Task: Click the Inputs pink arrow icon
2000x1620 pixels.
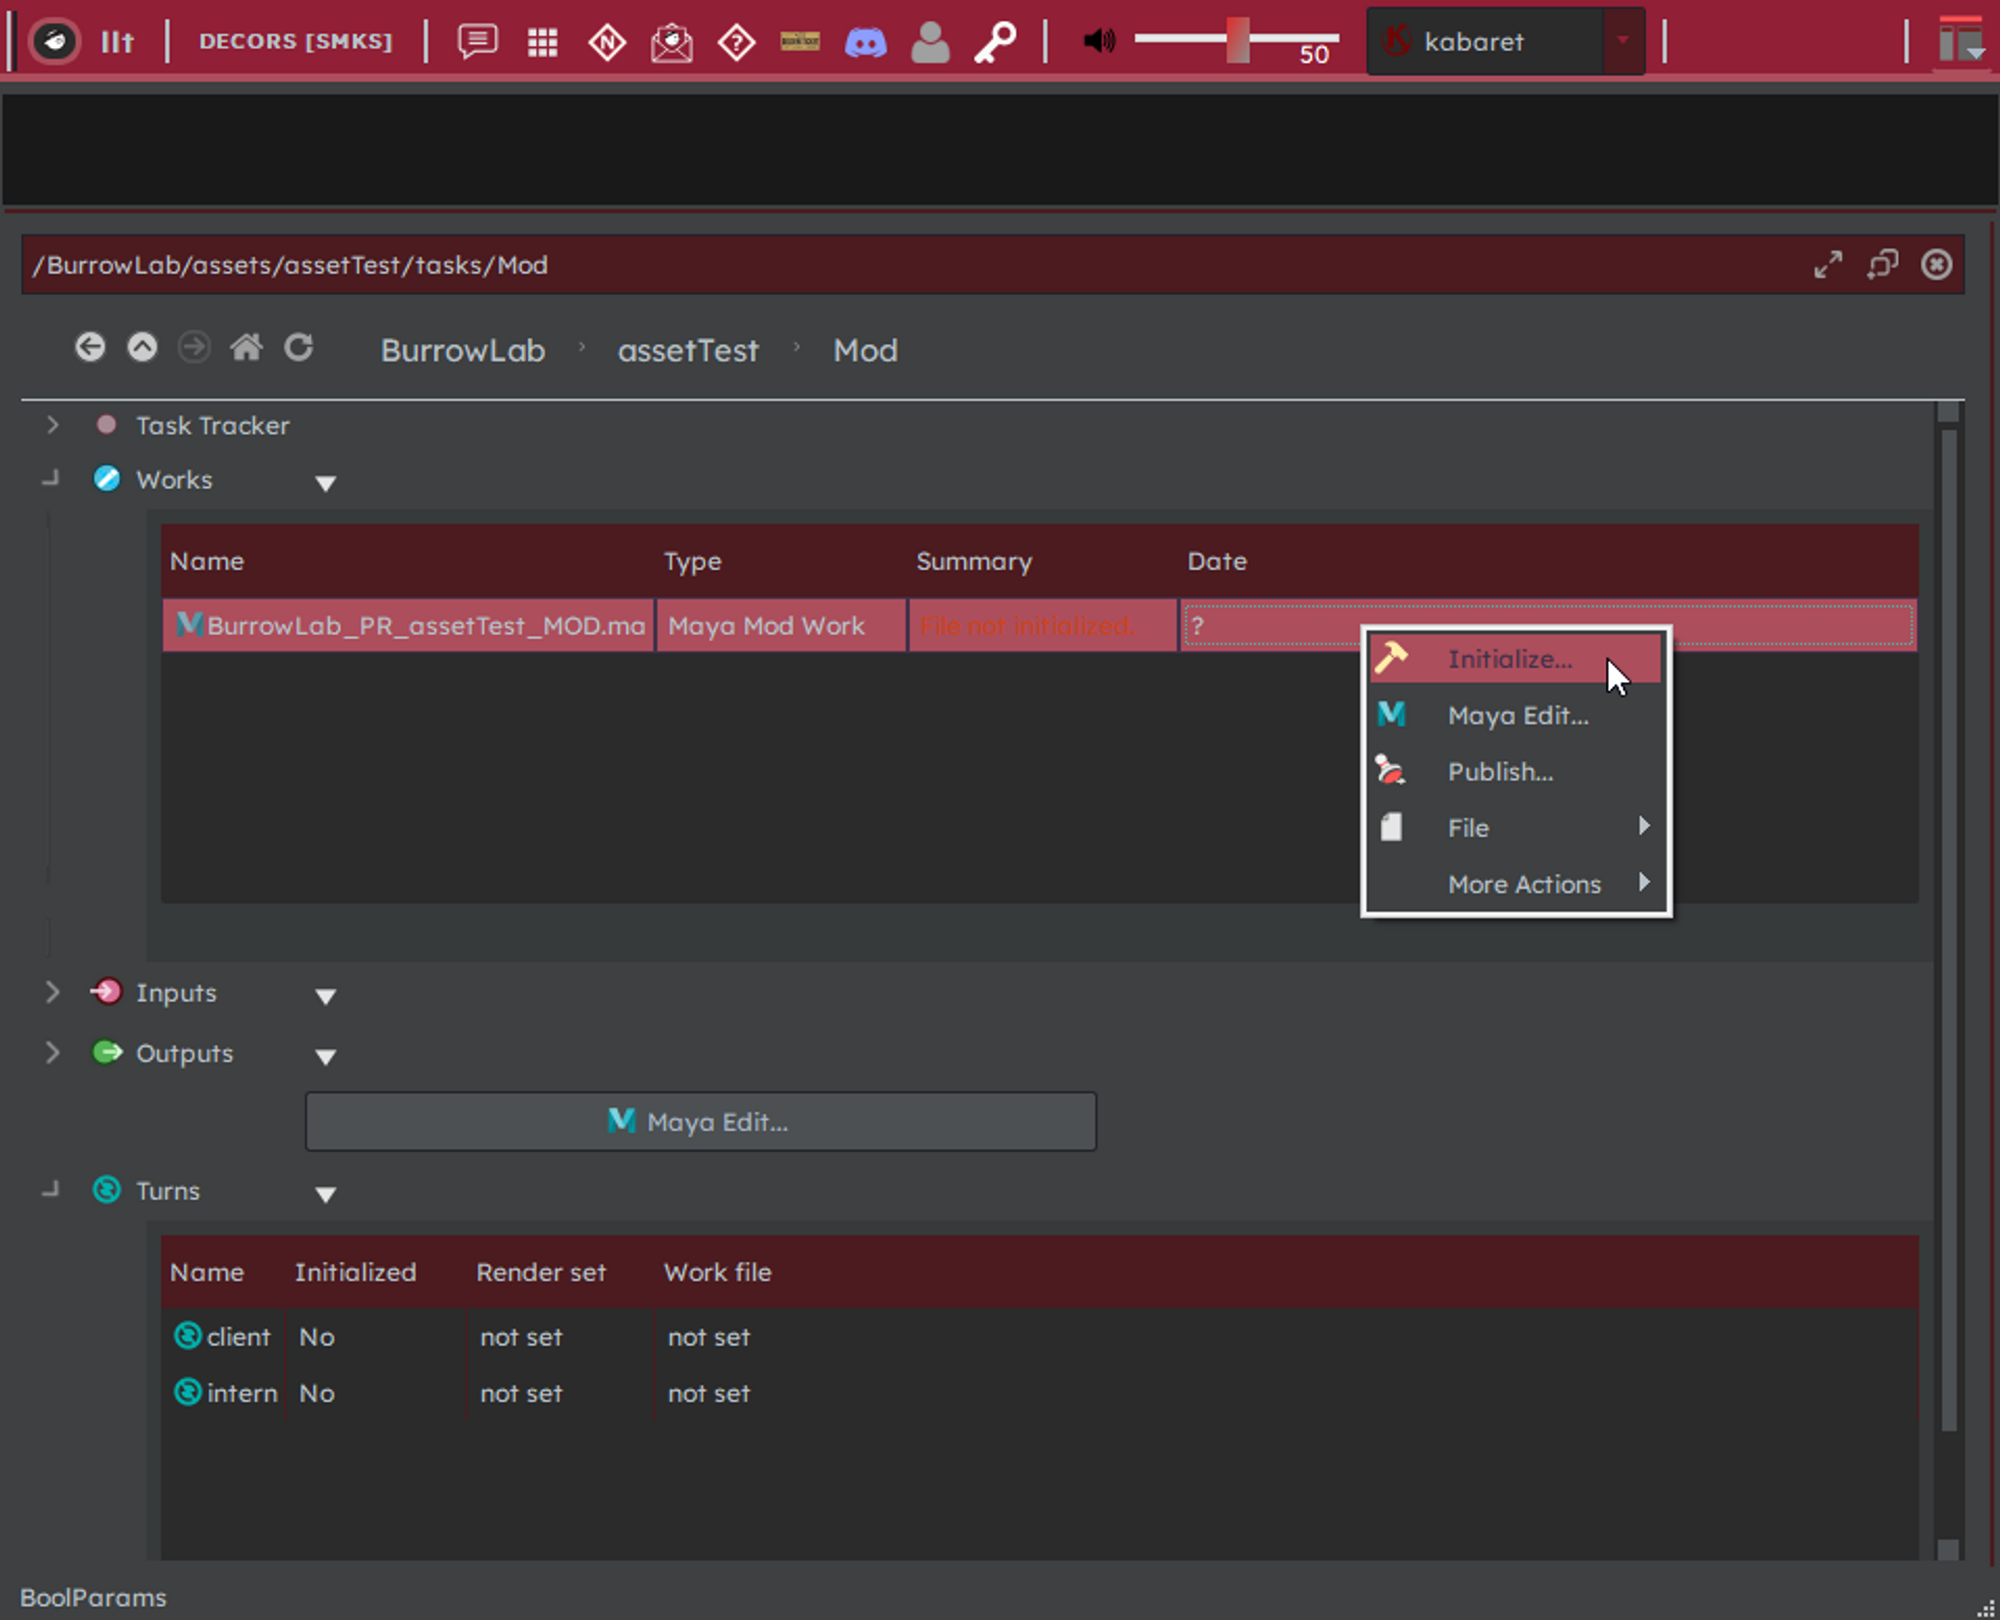Action: click(106, 991)
